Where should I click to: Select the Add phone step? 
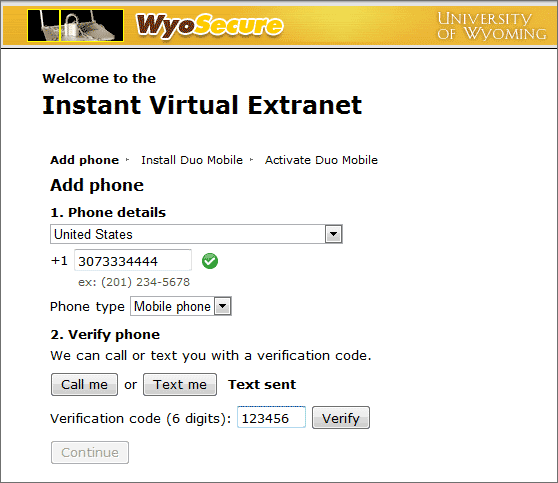pos(85,160)
